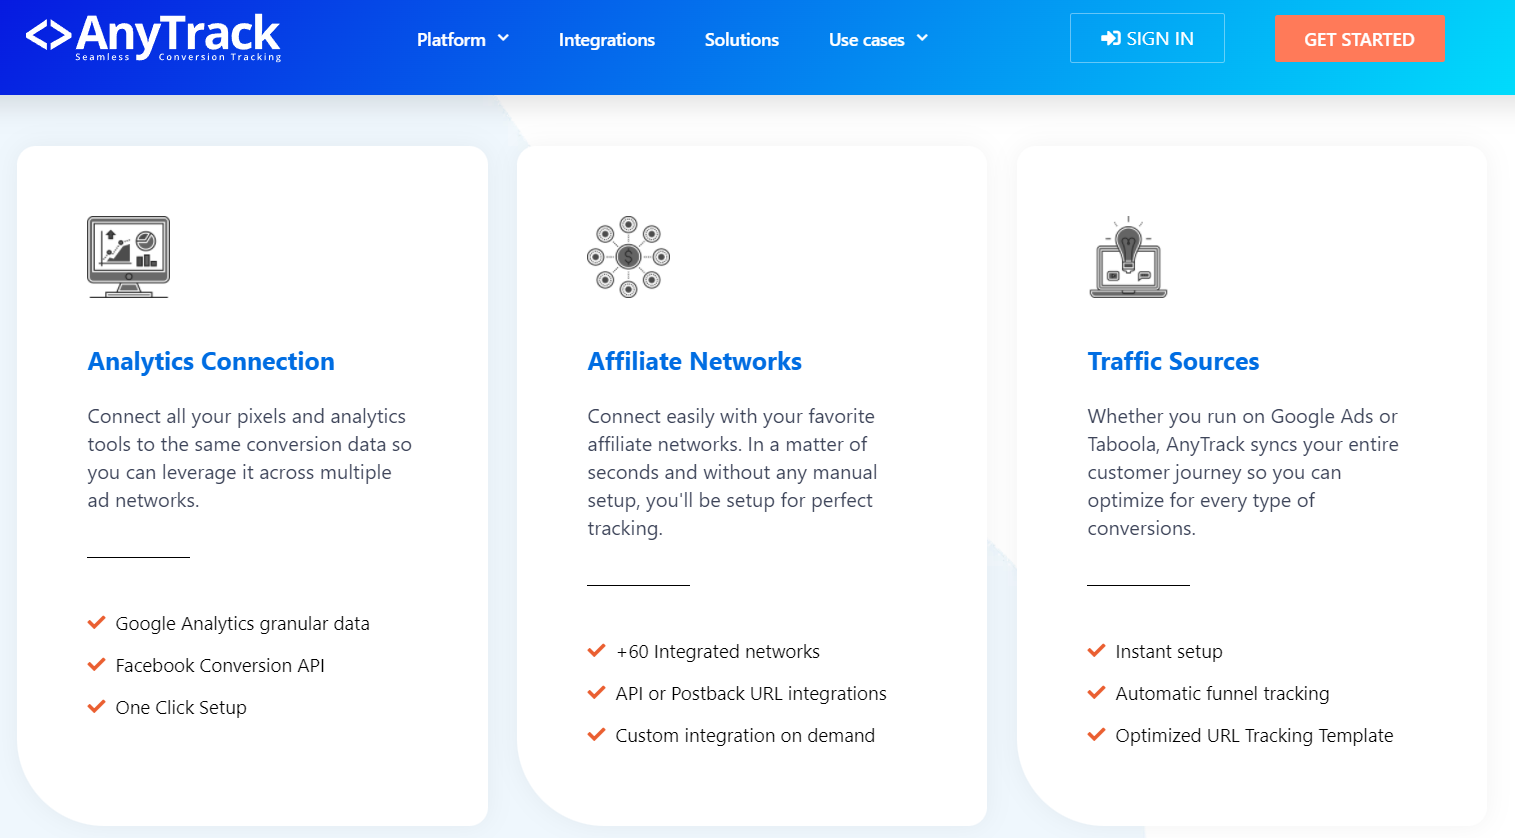Select 'API or Postback URL integrations' text
This screenshot has height=838, width=1515.
(751, 693)
